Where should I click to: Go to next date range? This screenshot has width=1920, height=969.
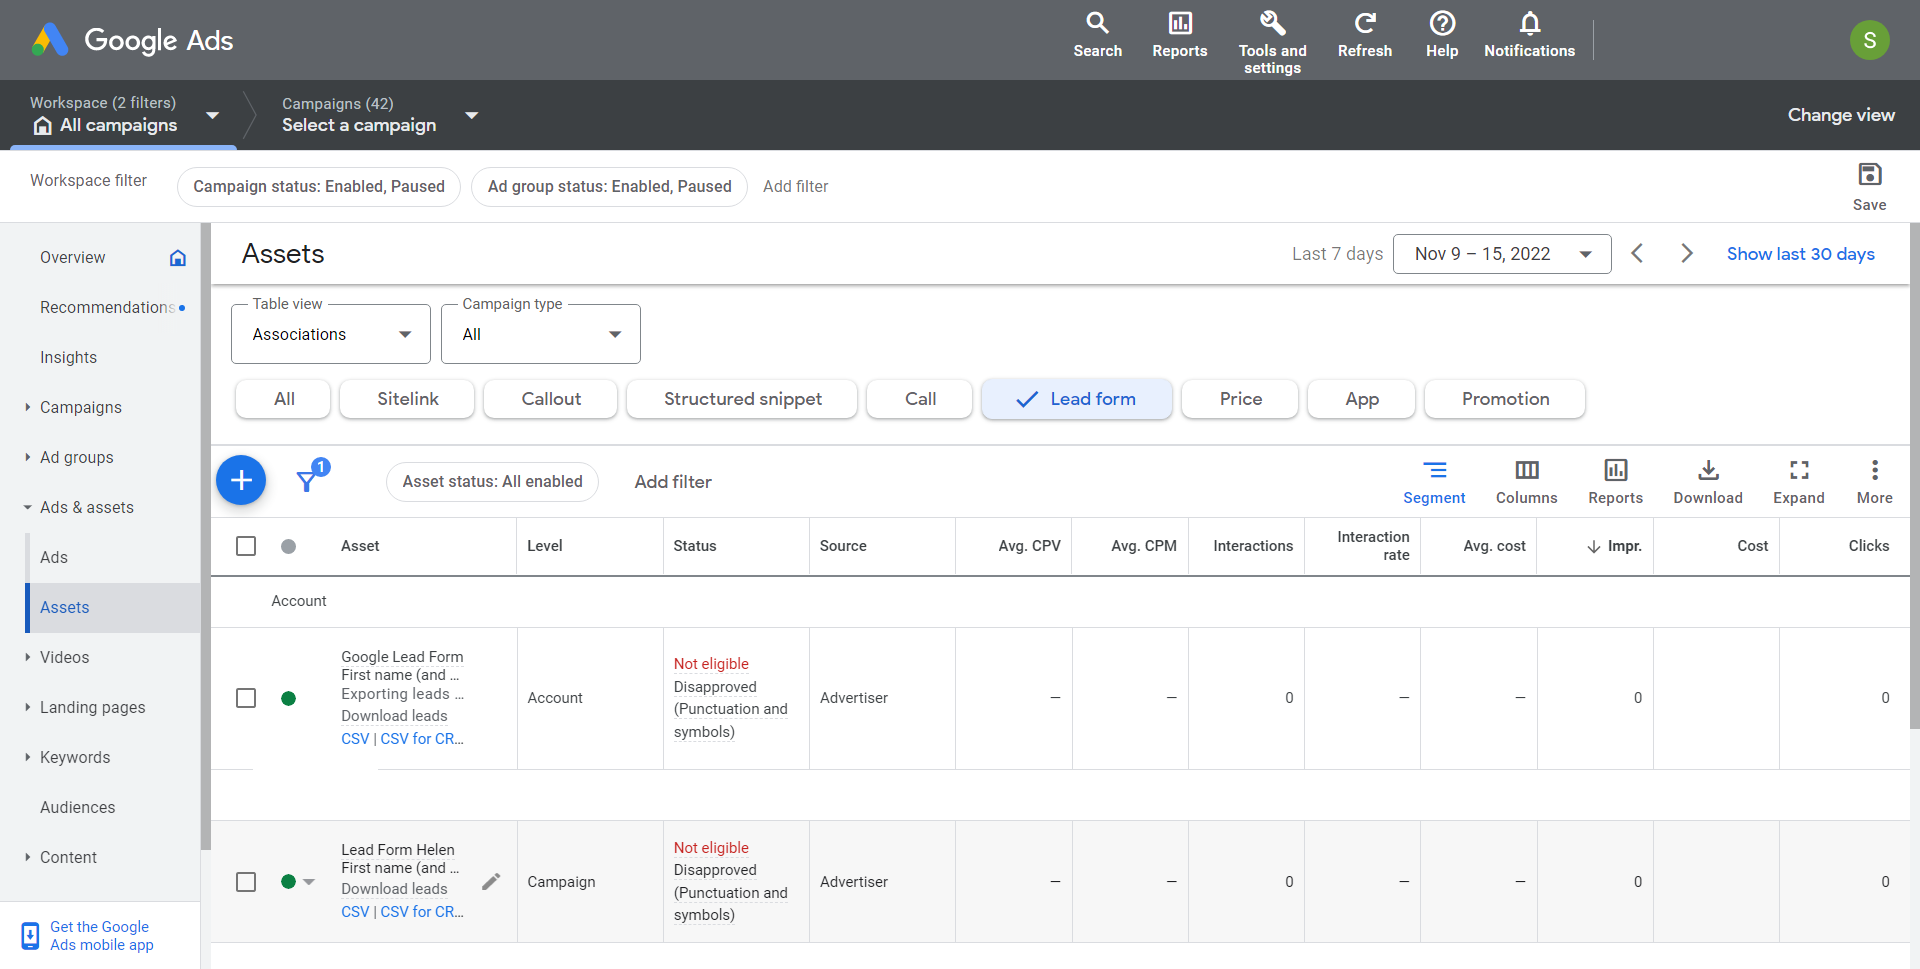(1687, 254)
